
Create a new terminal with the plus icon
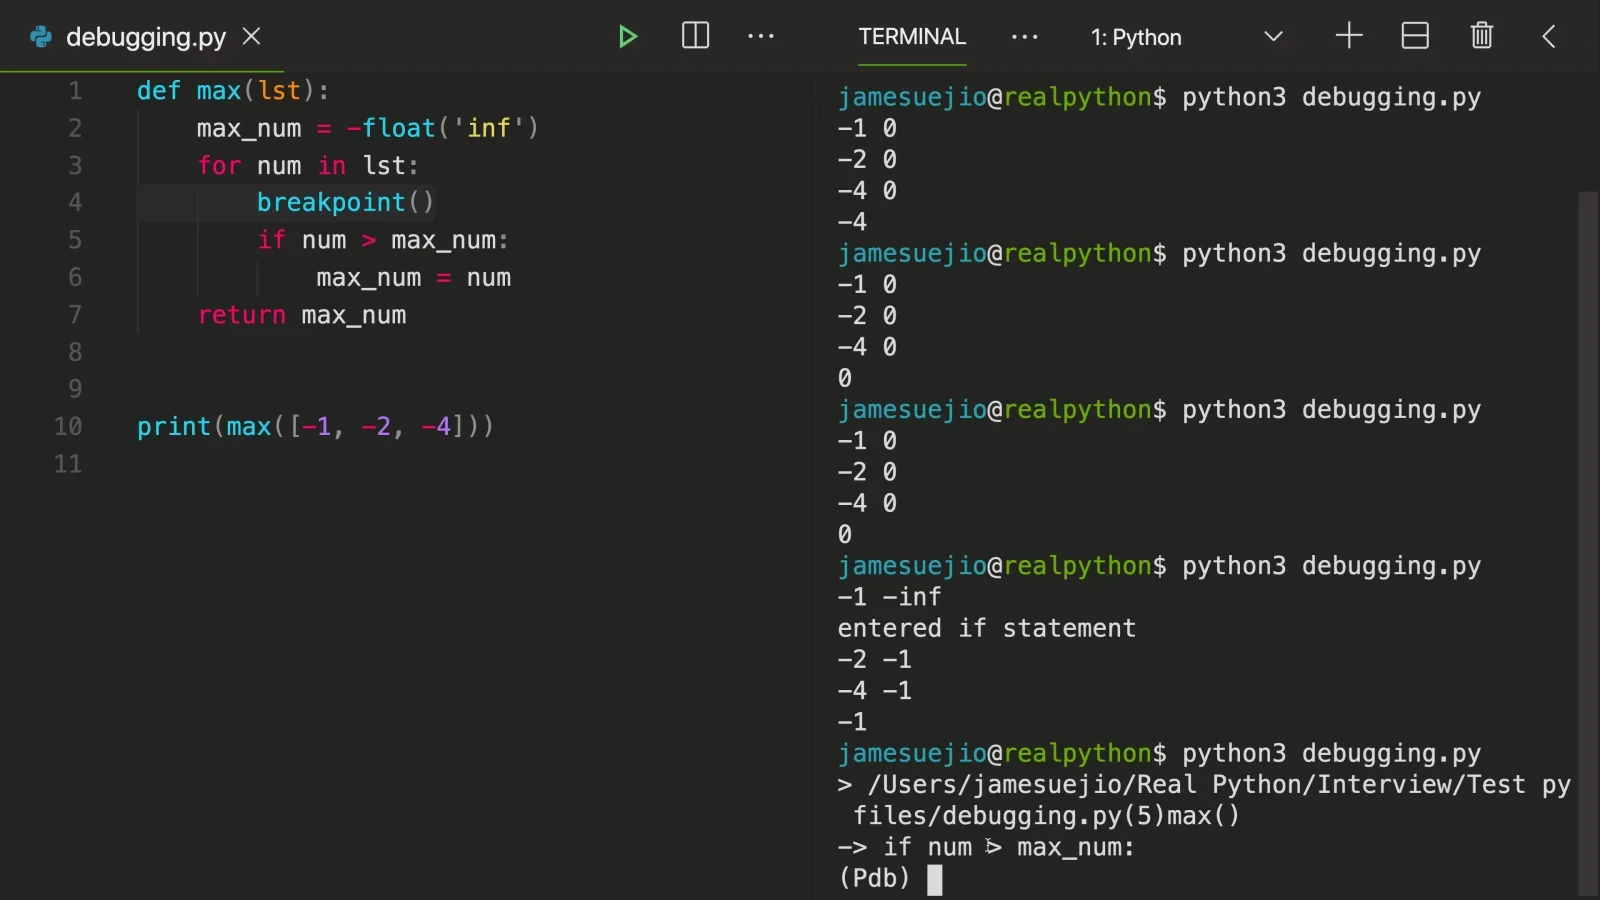tap(1349, 36)
